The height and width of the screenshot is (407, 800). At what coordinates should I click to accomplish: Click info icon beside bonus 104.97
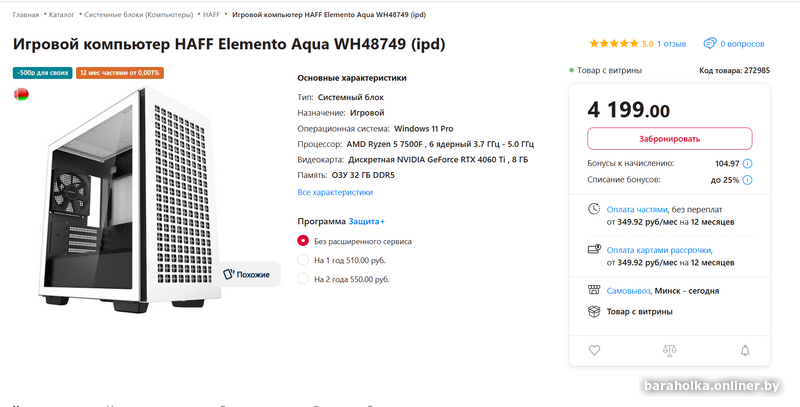[x=748, y=163]
